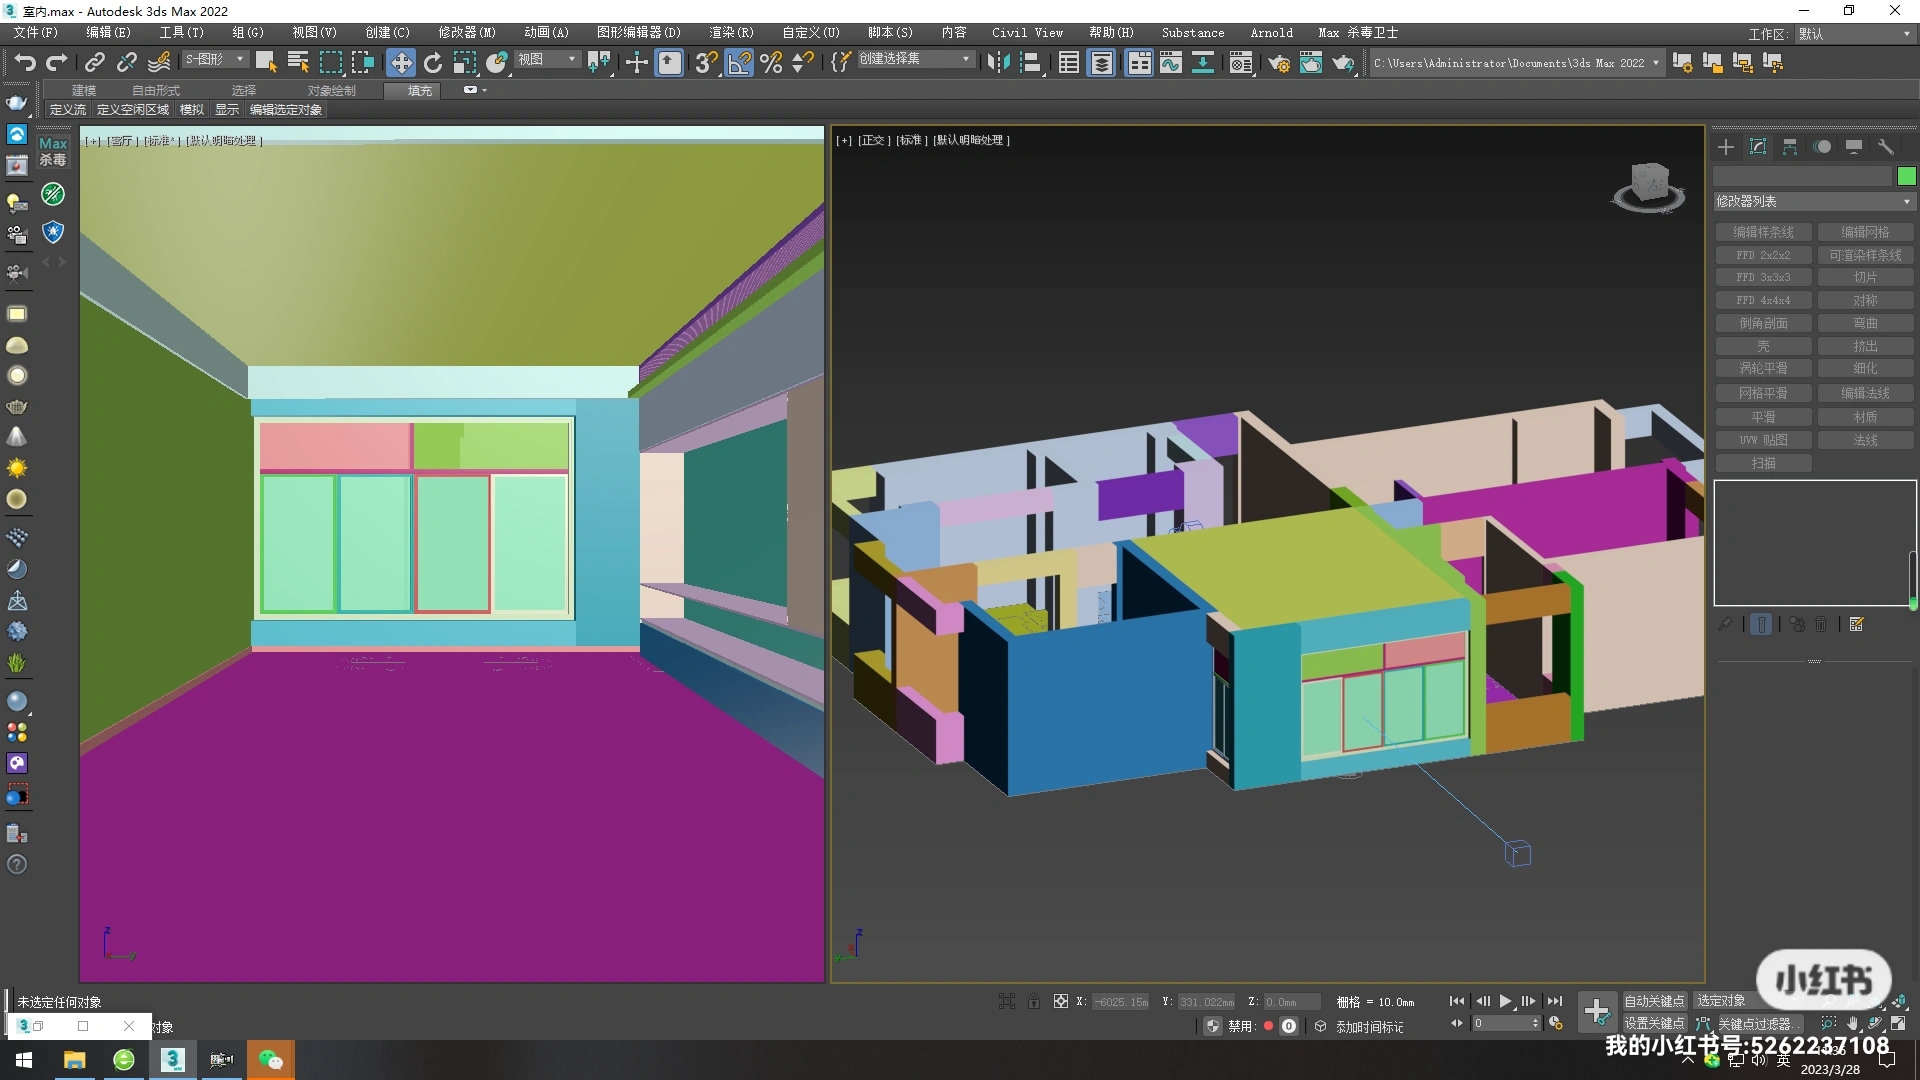The height and width of the screenshot is (1080, 1920).
Task: Open the Render Setup teapot icon
Action: click(1278, 63)
